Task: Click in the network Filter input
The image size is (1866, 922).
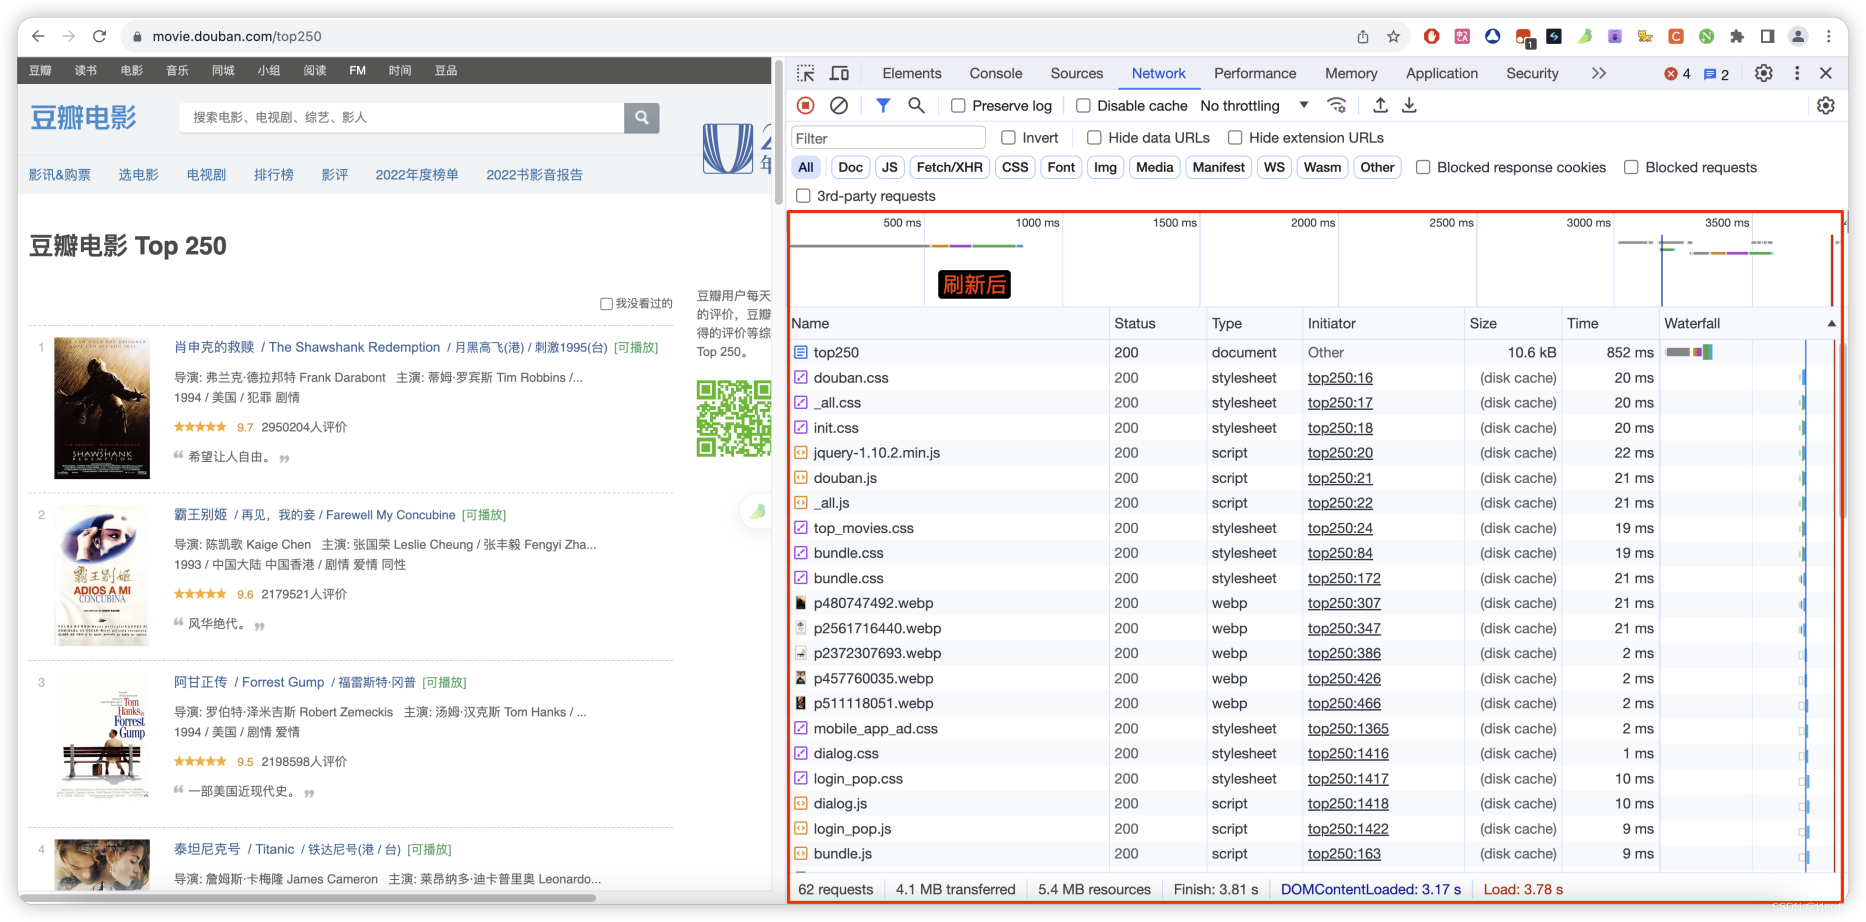Action: (x=889, y=138)
